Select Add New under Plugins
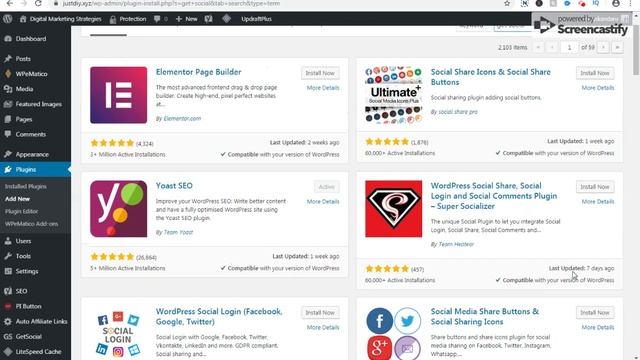Screen dimensions: 640x360 (x=18, y=199)
